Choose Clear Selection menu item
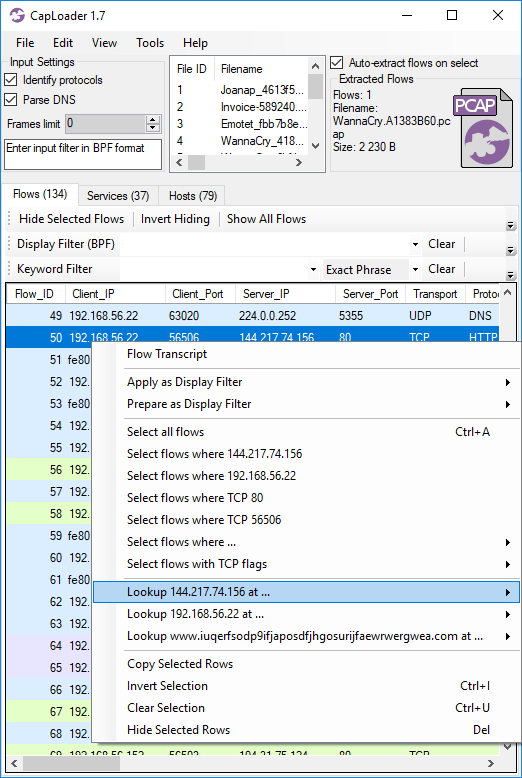 (307, 708)
